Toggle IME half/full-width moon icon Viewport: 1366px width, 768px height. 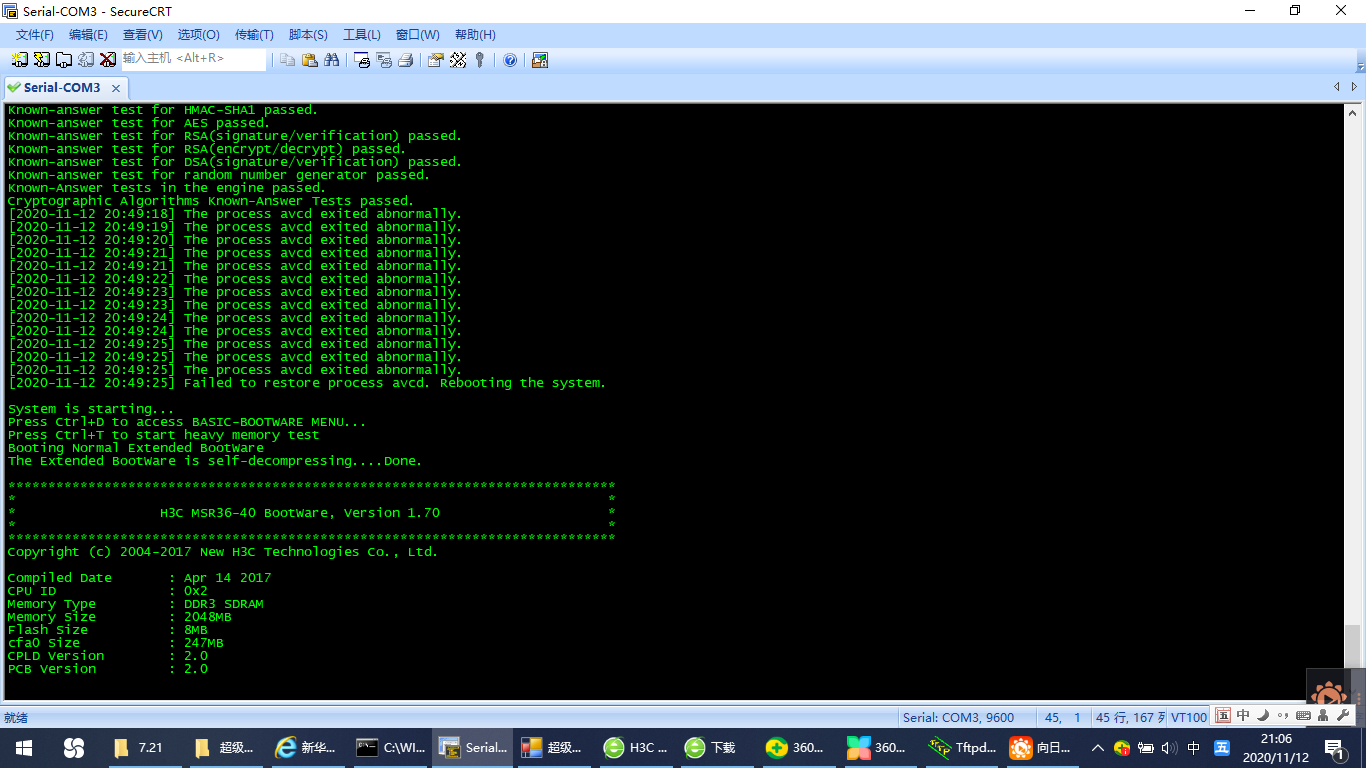point(1262,715)
